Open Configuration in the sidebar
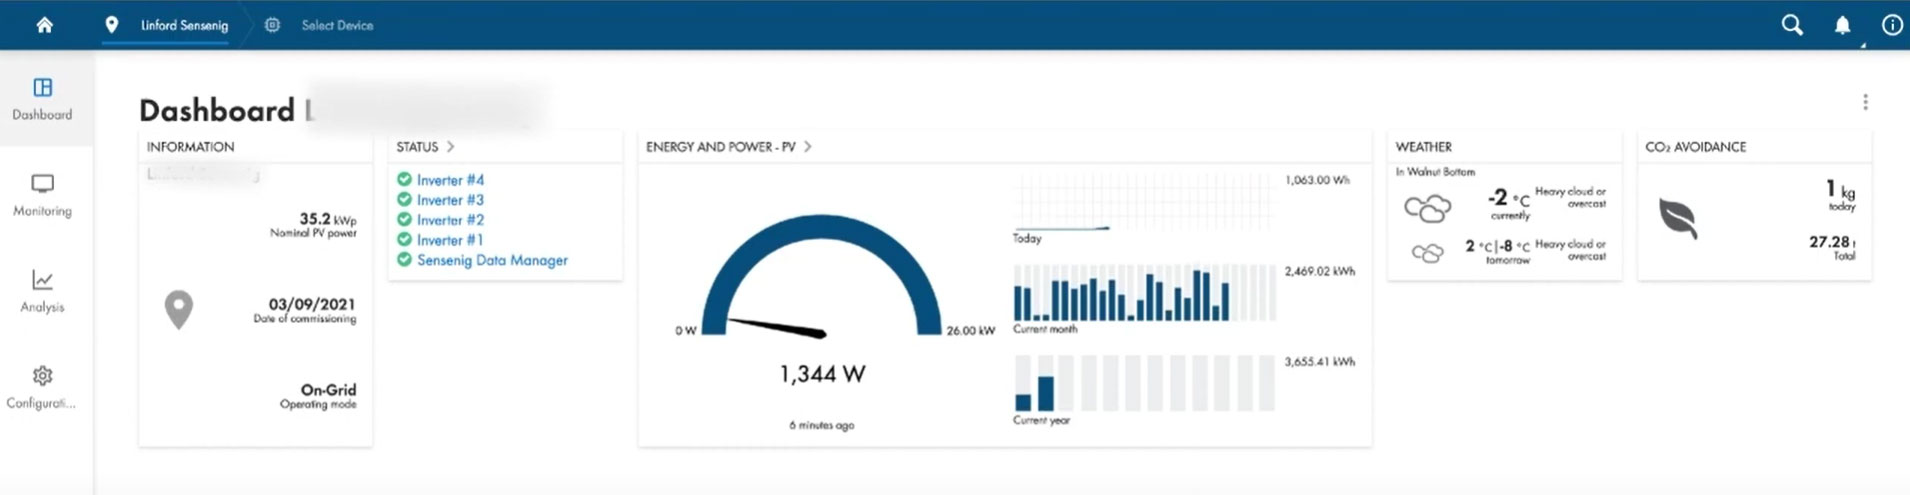Image resolution: width=1910 pixels, height=495 pixels. [x=42, y=387]
